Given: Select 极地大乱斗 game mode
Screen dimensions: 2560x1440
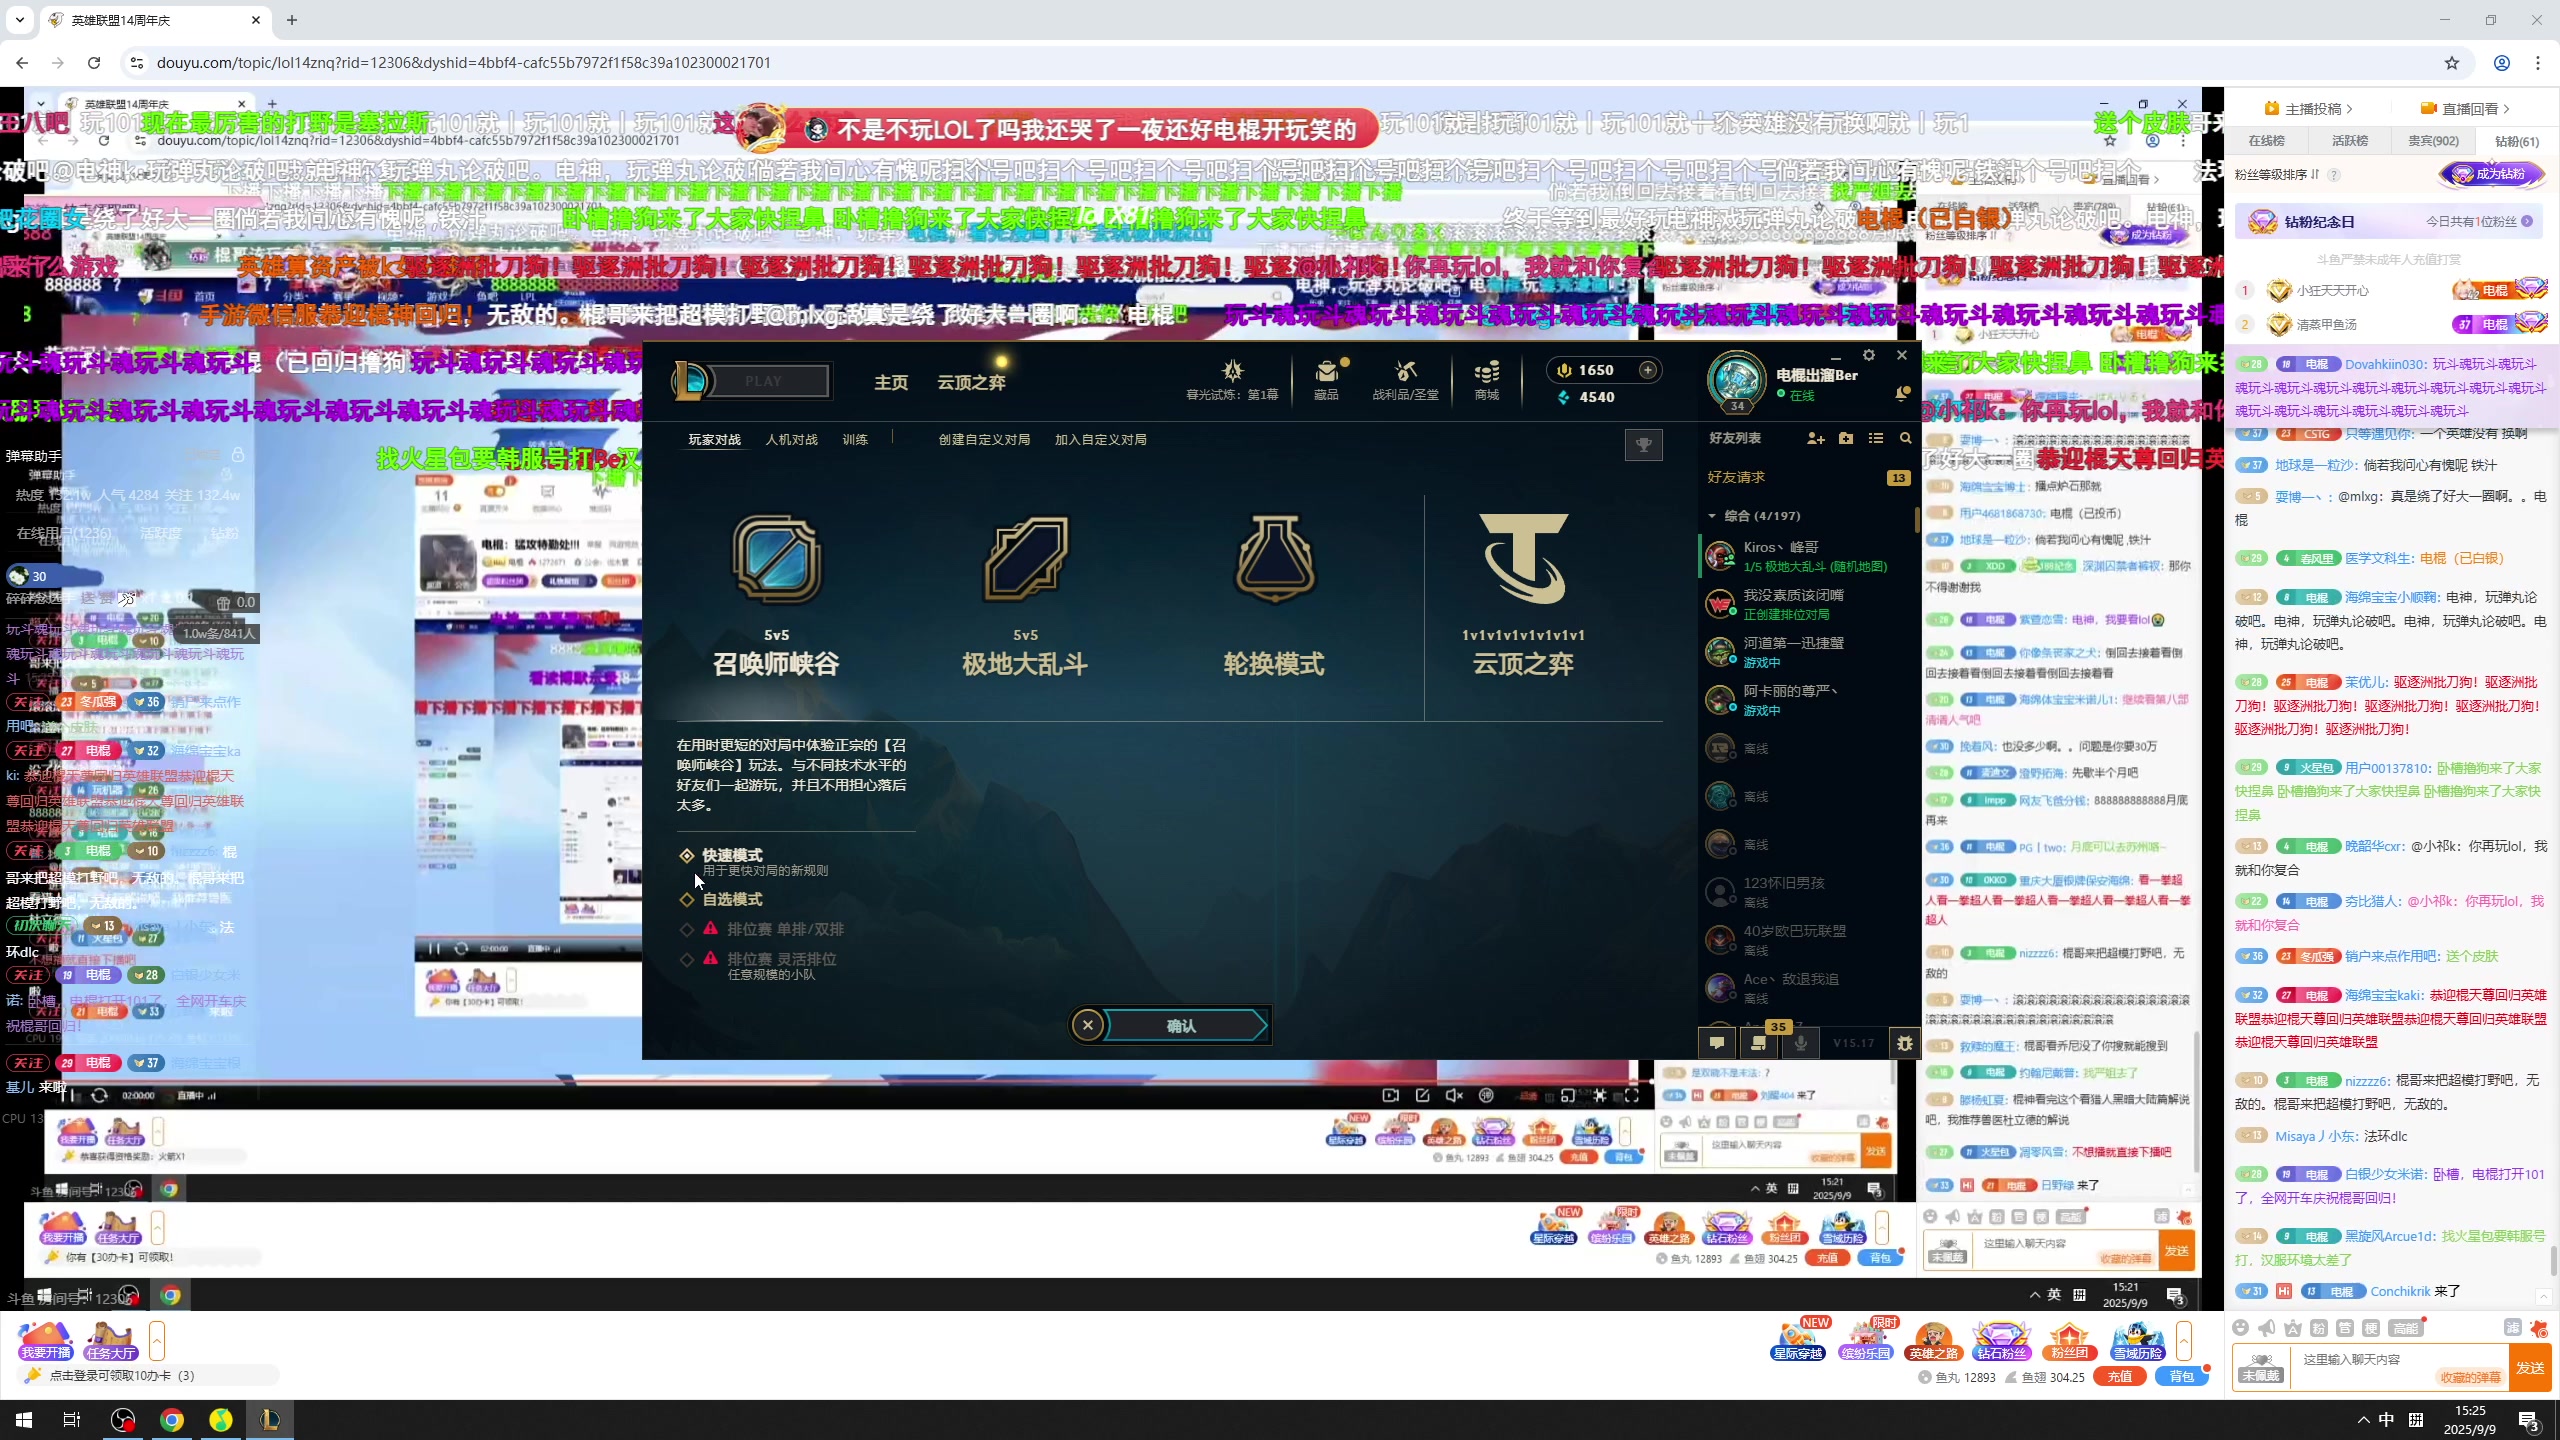Looking at the screenshot, I should pyautogui.click(x=1025, y=597).
